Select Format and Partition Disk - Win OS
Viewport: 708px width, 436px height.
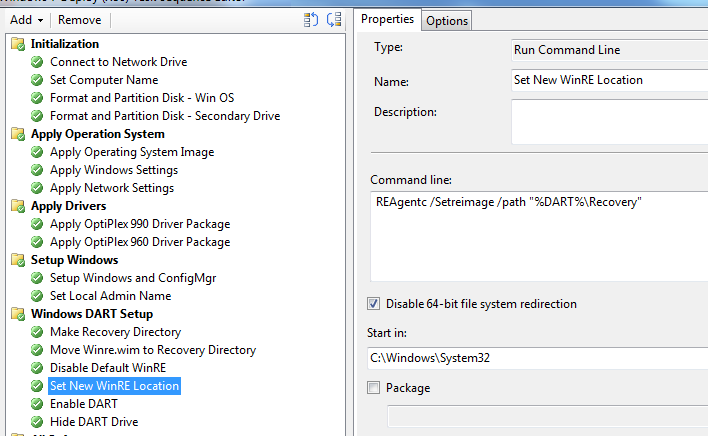coord(142,98)
